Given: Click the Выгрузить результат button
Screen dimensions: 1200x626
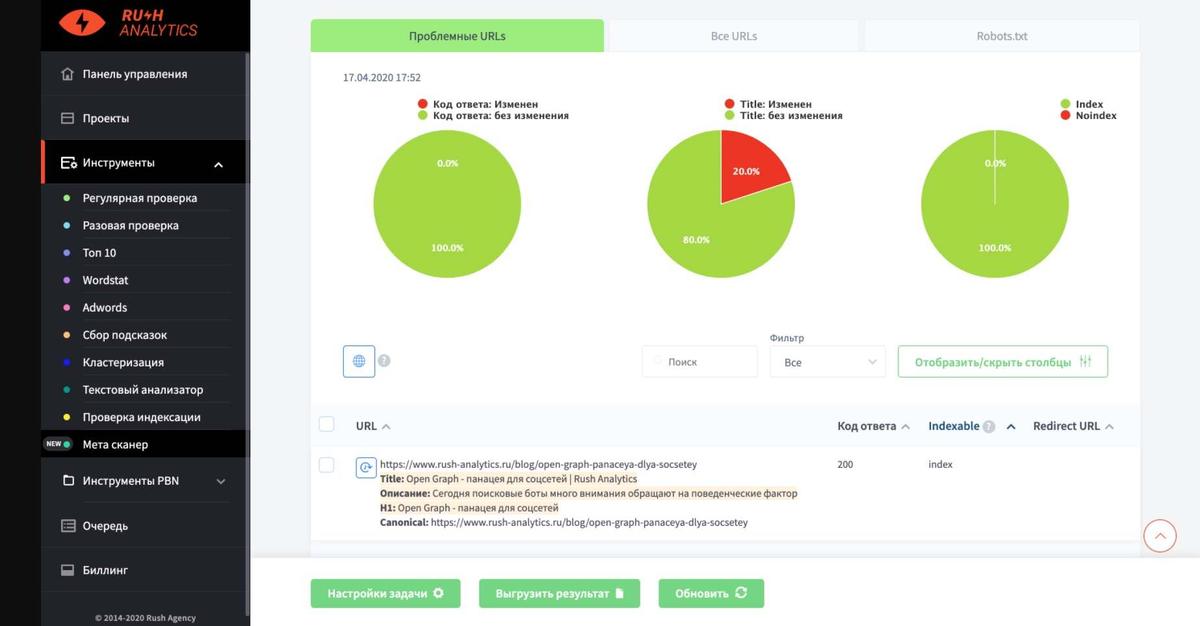Looking at the screenshot, I should [x=559, y=593].
